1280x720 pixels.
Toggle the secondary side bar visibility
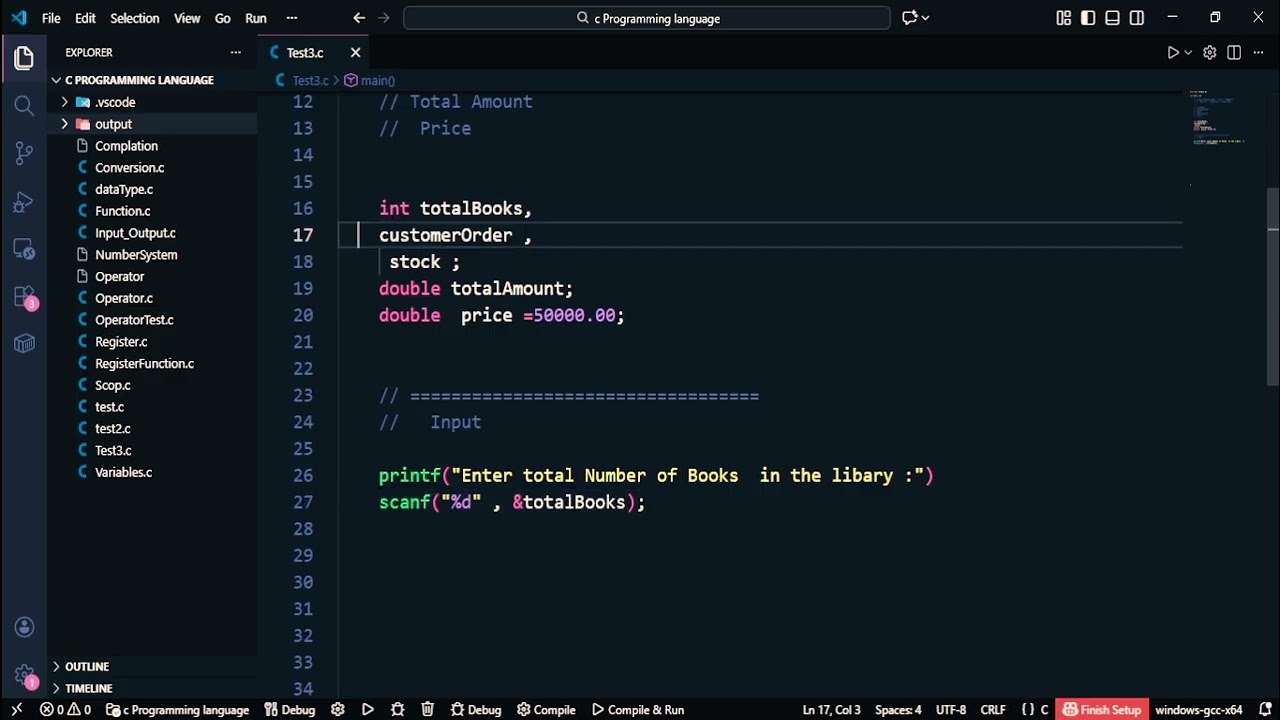[1137, 18]
